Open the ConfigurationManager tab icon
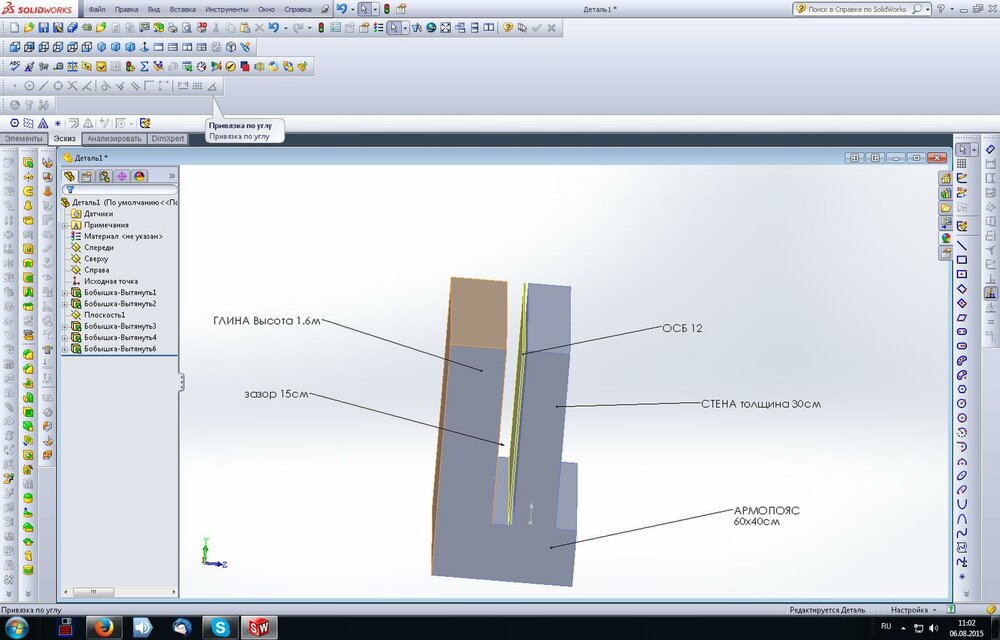 pos(104,176)
